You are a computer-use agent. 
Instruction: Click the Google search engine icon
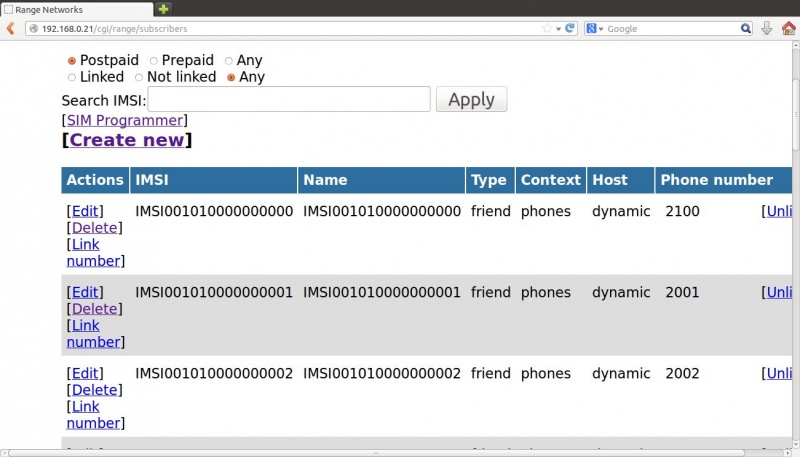coord(591,28)
